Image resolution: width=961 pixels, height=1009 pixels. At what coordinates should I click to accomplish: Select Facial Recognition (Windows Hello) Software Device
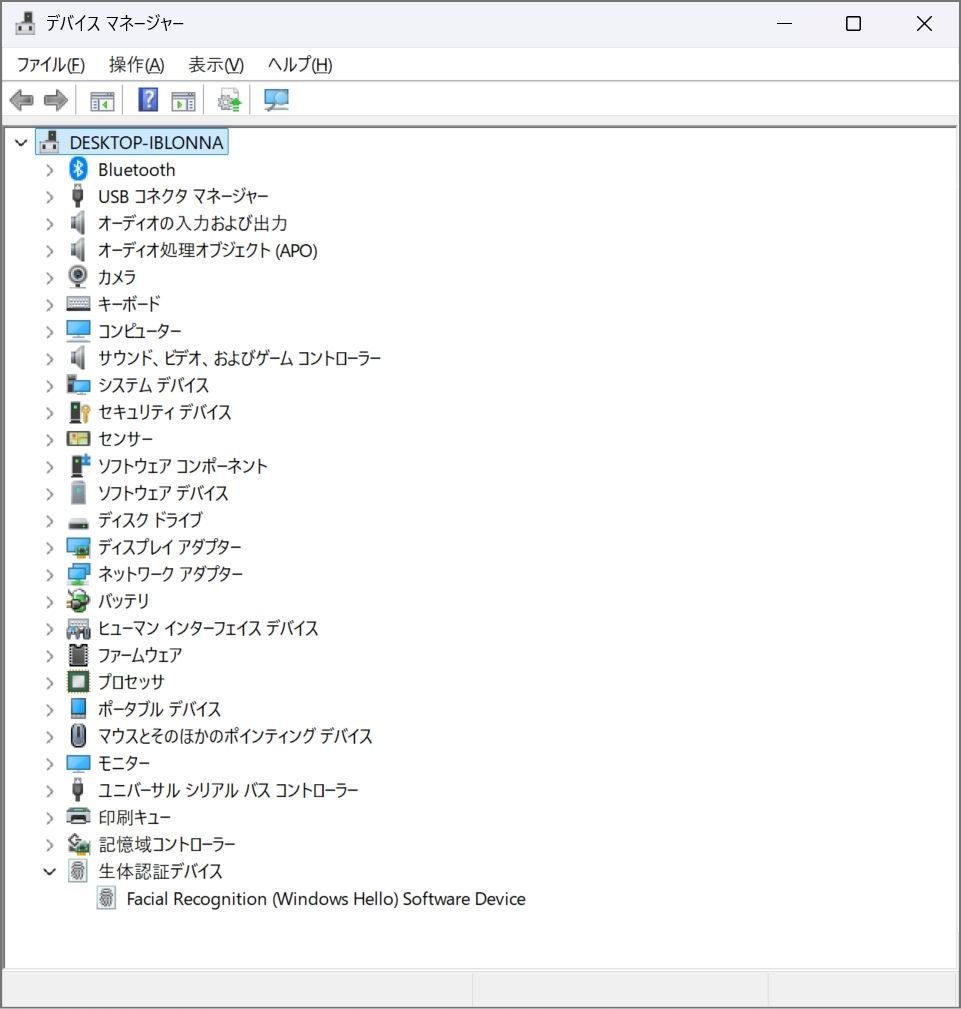click(325, 899)
